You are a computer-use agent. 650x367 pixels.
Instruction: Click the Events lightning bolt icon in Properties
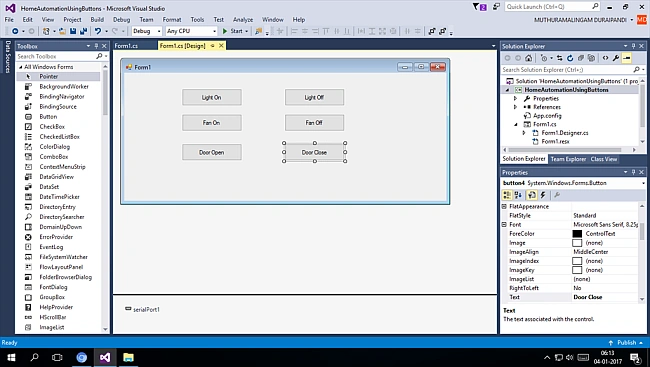point(543,194)
